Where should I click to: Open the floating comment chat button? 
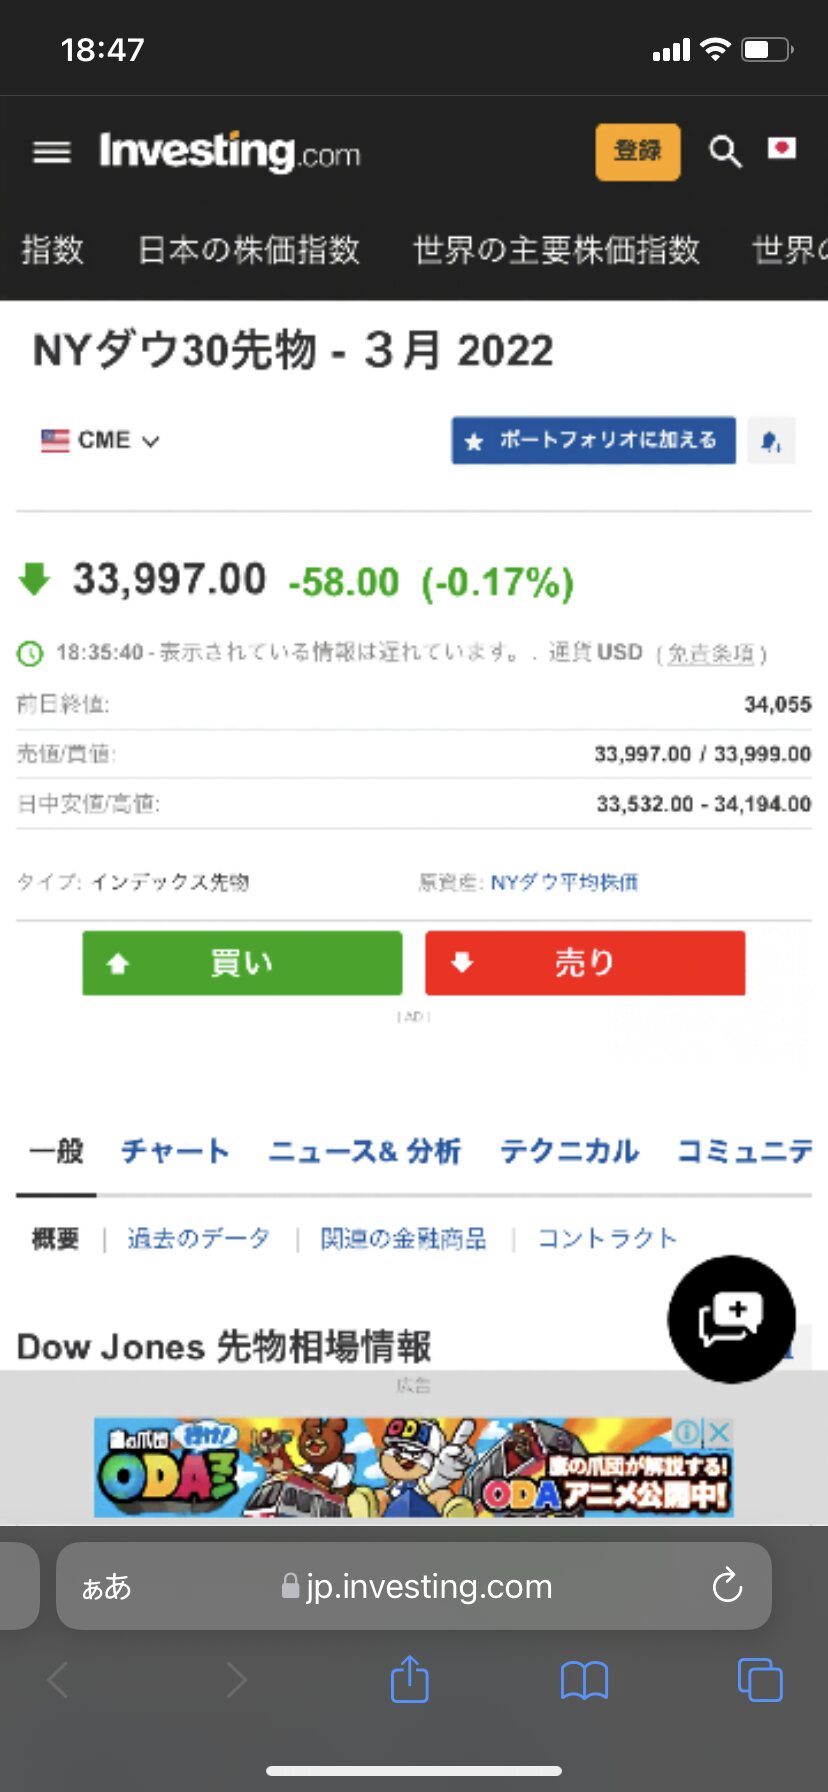point(731,1319)
